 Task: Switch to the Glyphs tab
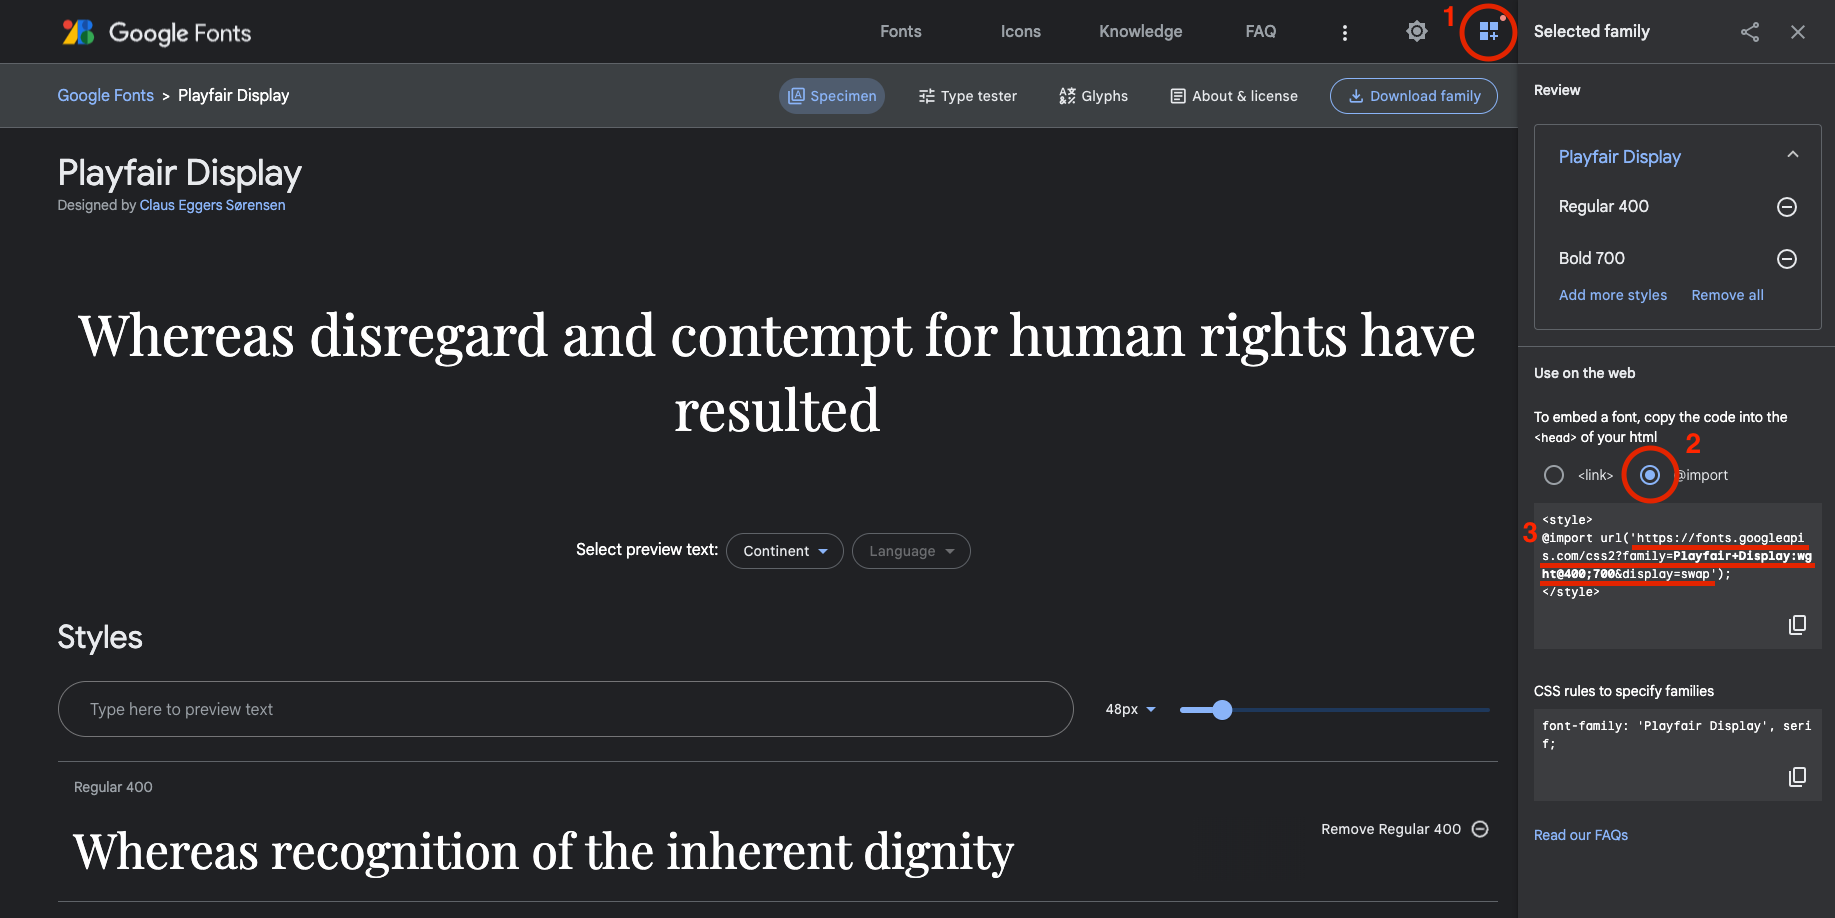pyautogui.click(x=1093, y=96)
